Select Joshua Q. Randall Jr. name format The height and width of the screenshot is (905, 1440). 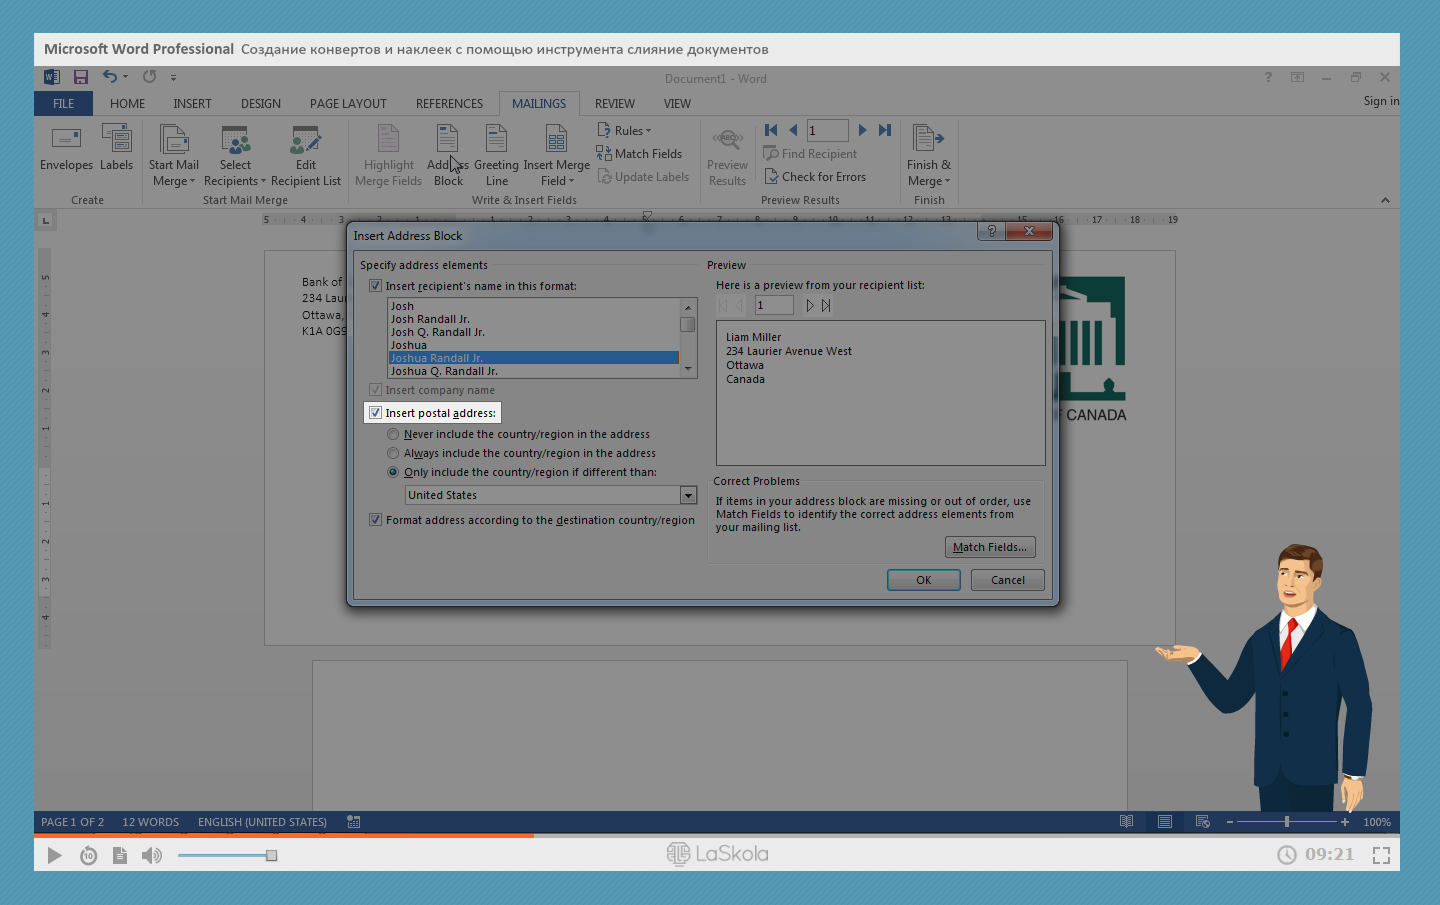coord(444,371)
